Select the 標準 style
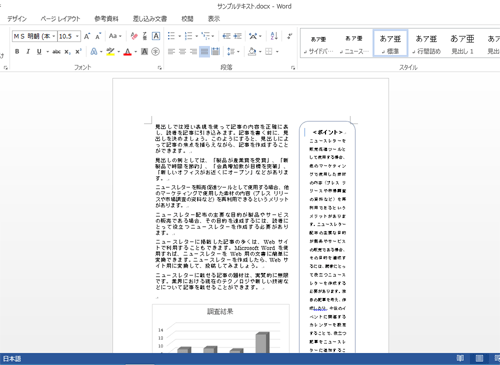Screen dimensions: 500x365 tap(390, 44)
